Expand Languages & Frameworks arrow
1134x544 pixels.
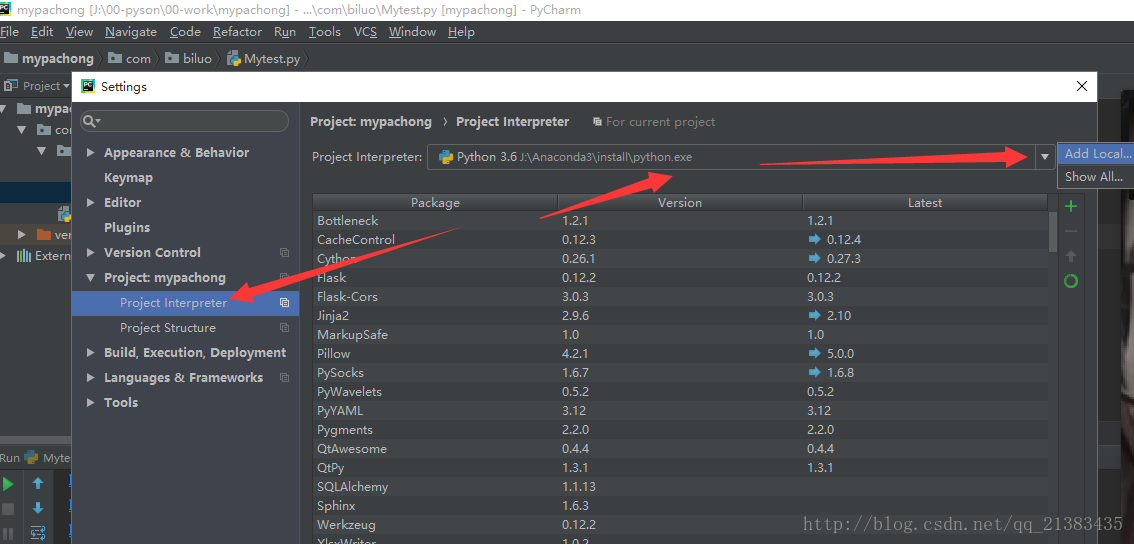tap(90, 378)
